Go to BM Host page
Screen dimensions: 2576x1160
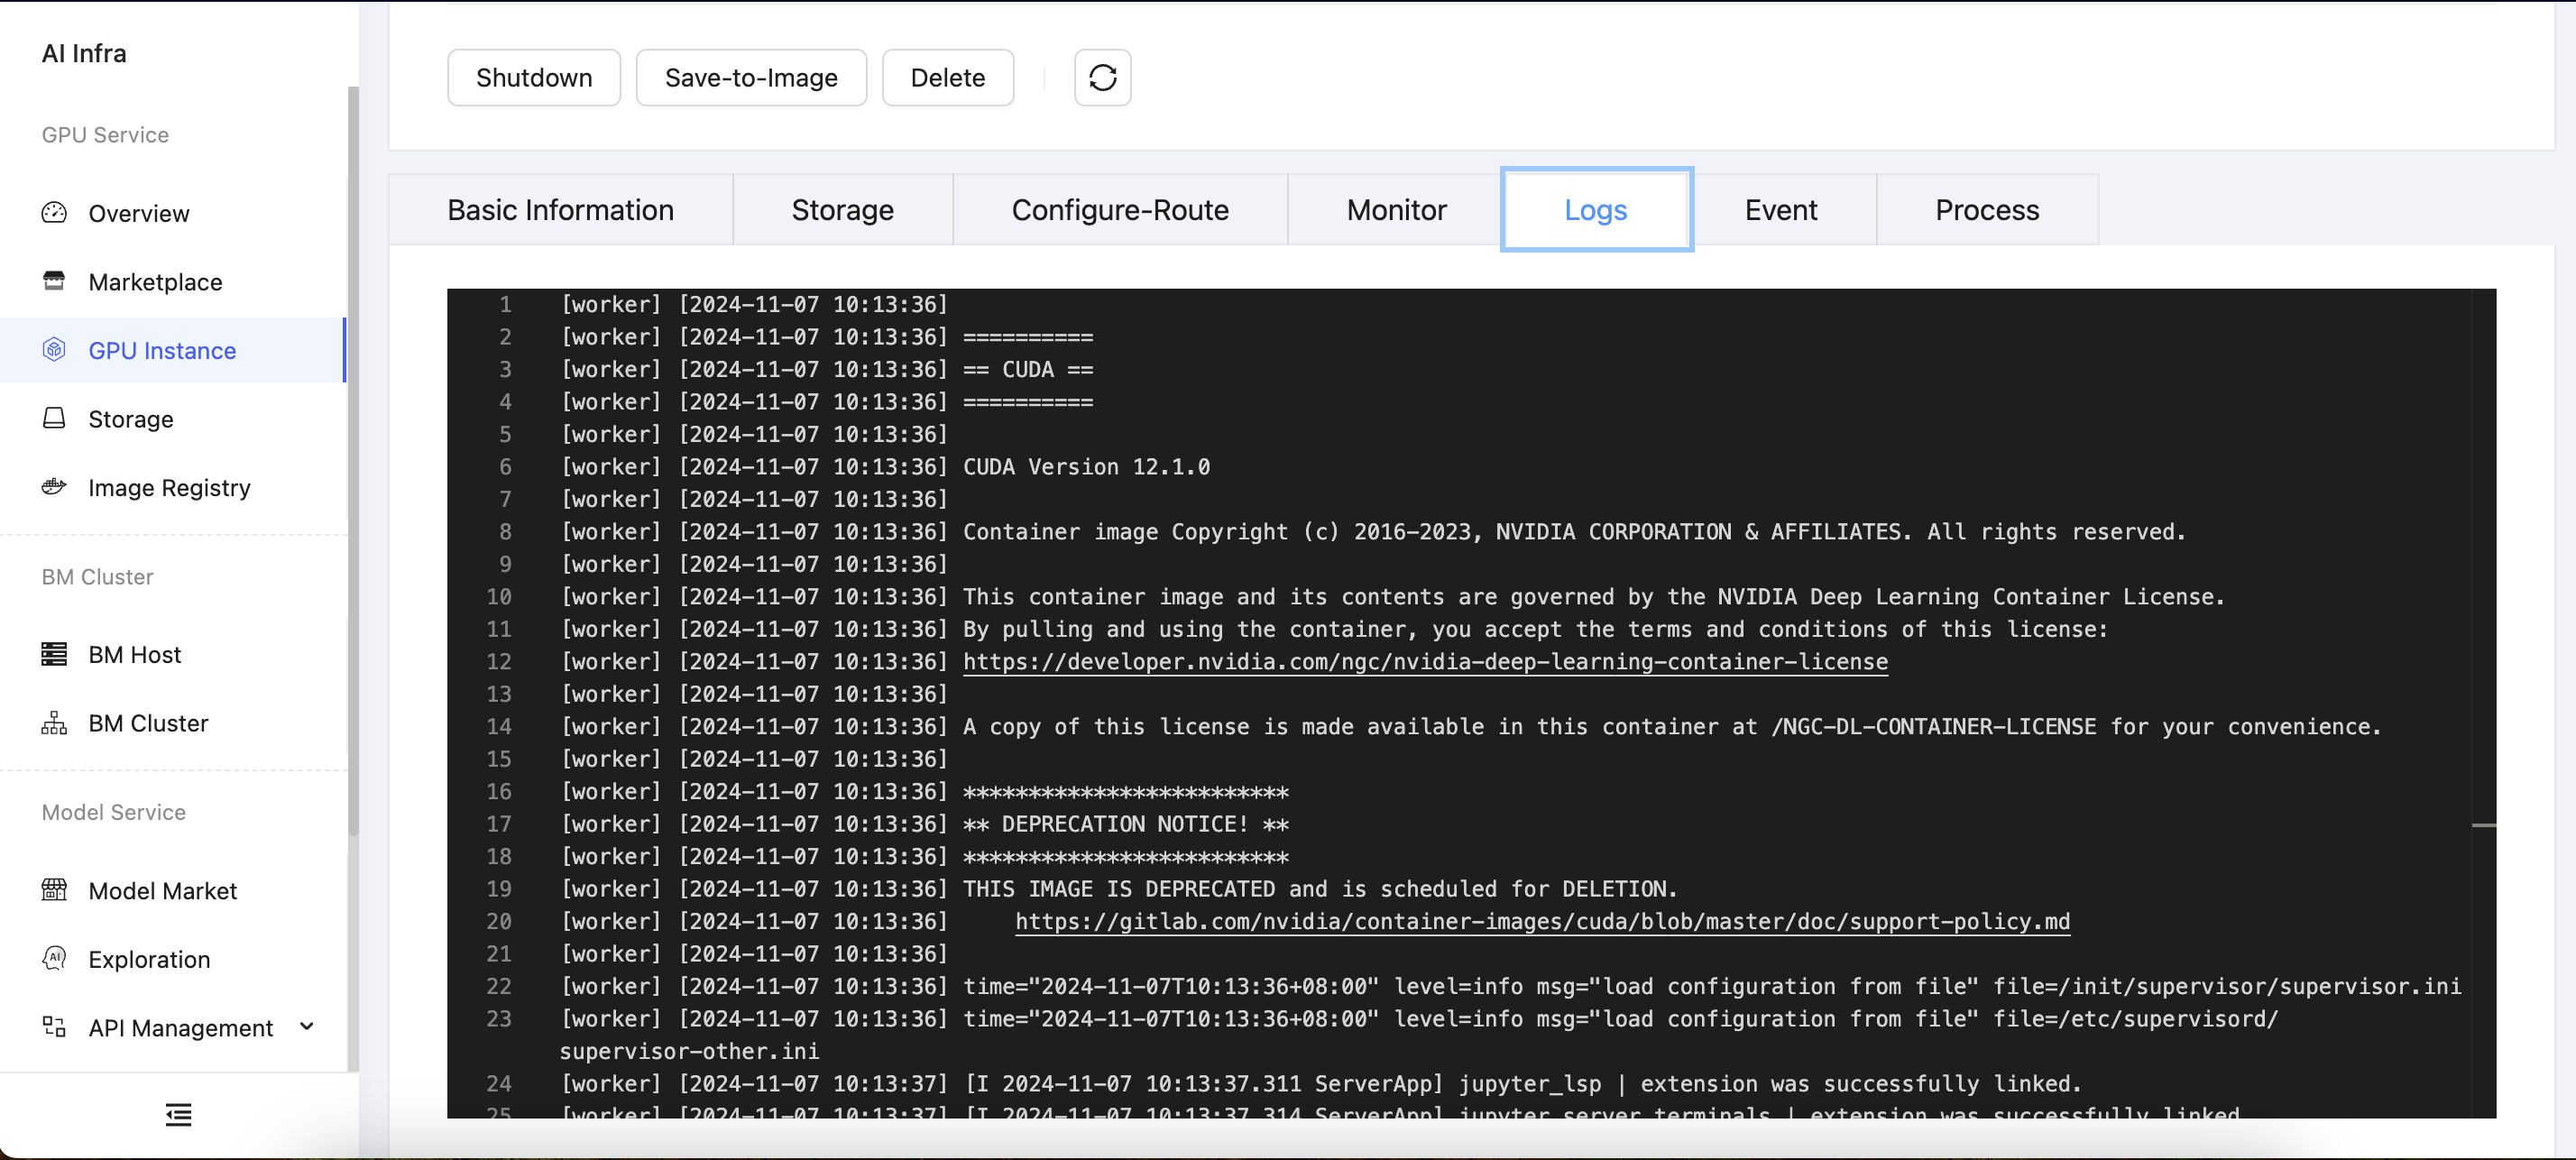(173, 654)
